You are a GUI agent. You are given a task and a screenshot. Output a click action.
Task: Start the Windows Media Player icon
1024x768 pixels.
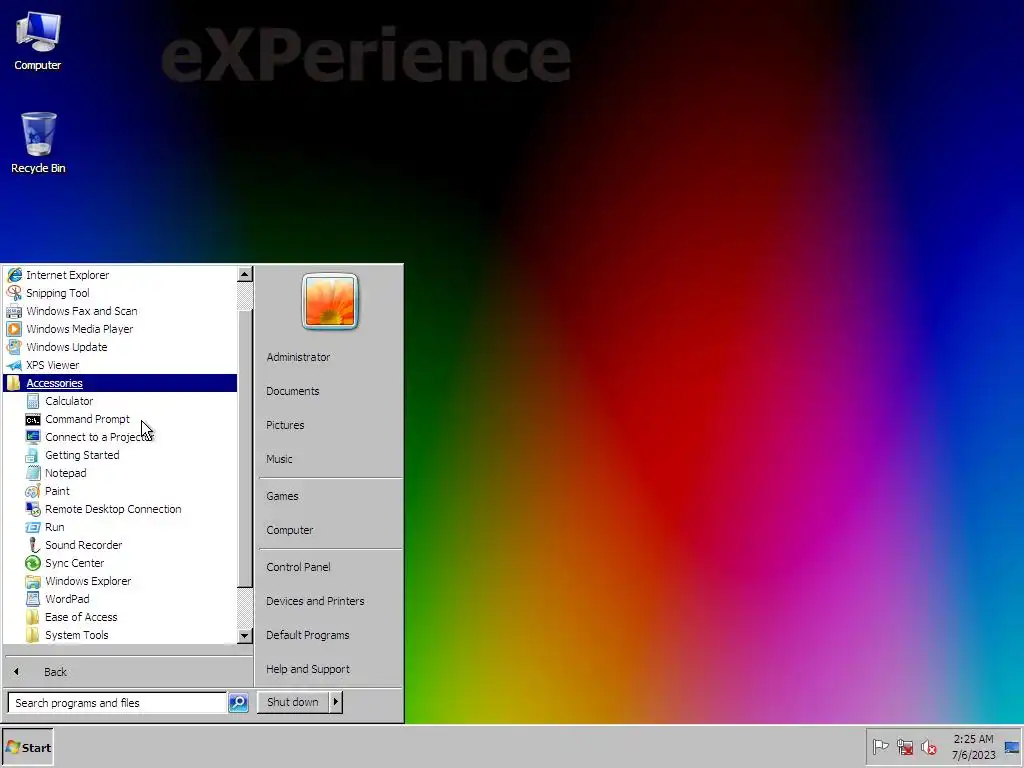[x=14, y=329]
